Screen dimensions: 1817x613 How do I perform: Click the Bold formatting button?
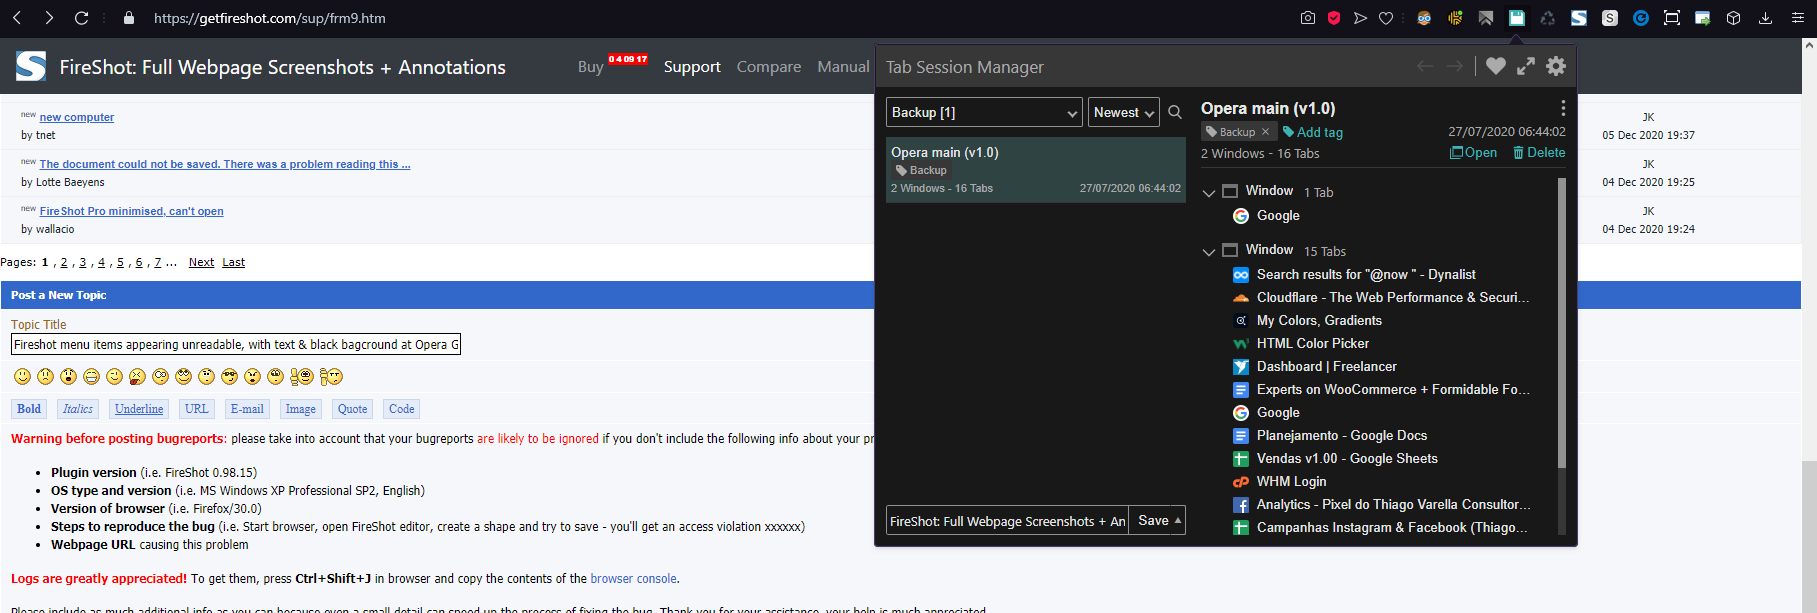(29, 409)
